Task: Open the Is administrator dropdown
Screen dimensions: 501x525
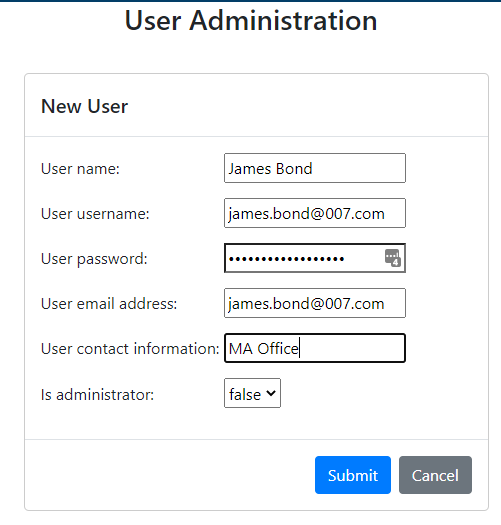Action: tap(252, 393)
